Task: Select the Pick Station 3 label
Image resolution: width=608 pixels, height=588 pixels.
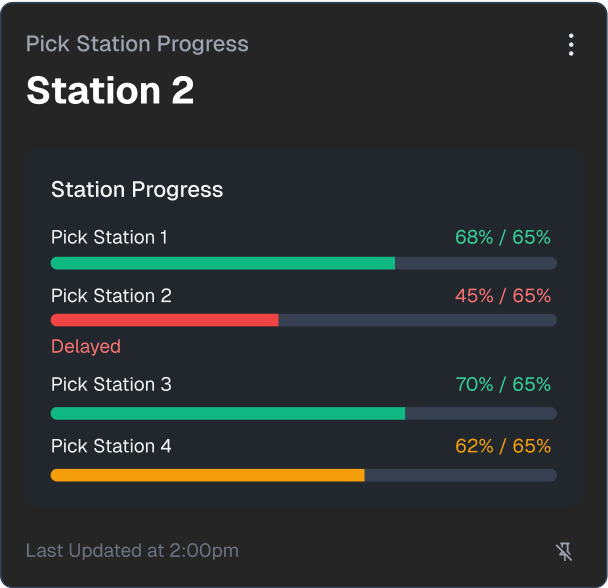Action: pos(111,385)
